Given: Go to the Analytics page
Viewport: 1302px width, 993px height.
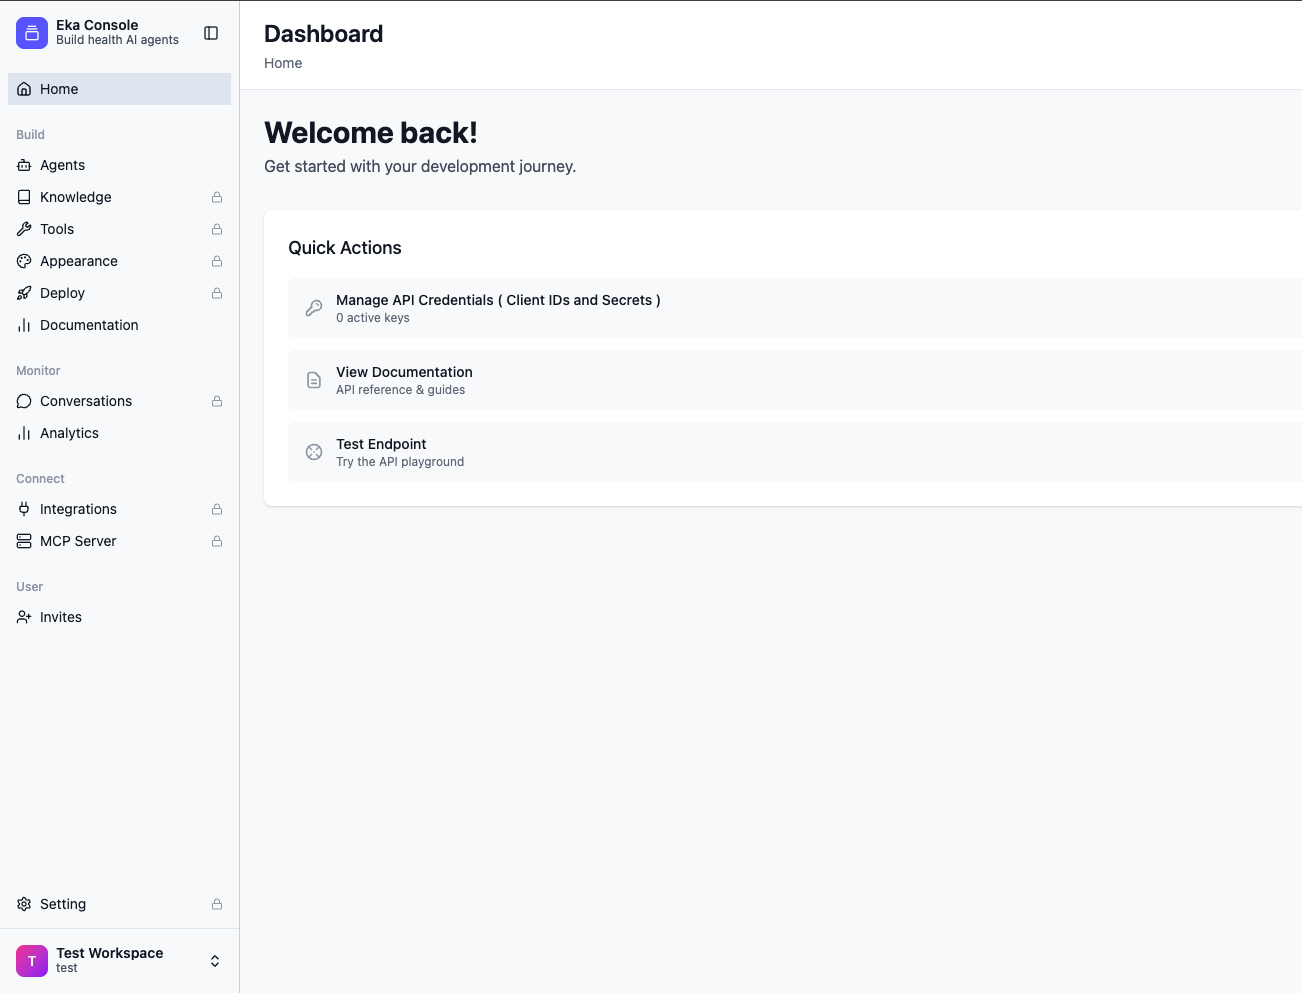Looking at the screenshot, I should pos(120,433).
